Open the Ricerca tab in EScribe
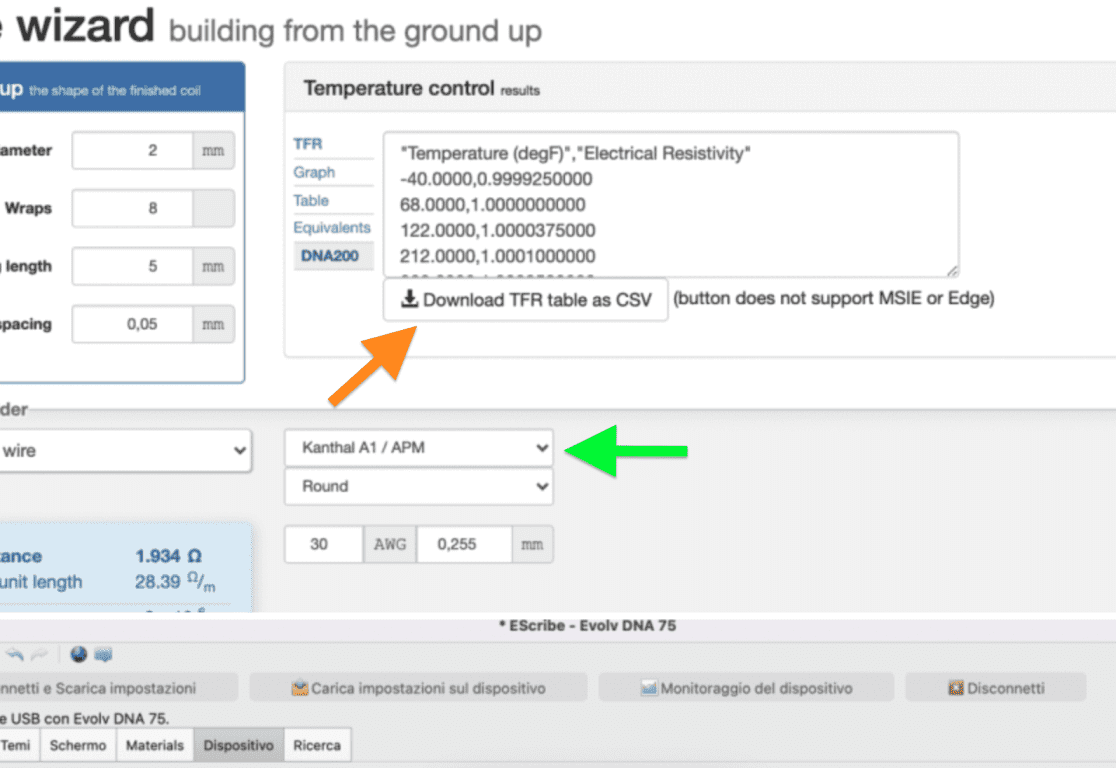The height and width of the screenshot is (768, 1116). (317, 745)
